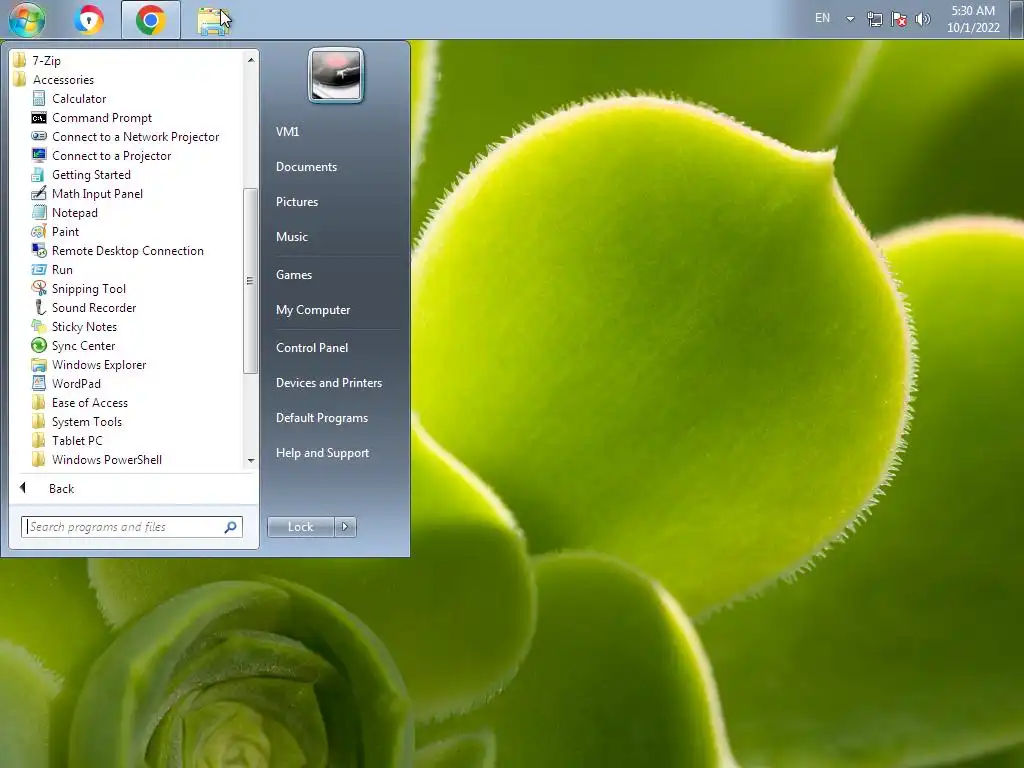Open the file explorer taskbar icon
This screenshot has width=1024, height=768.
(x=212, y=21)
